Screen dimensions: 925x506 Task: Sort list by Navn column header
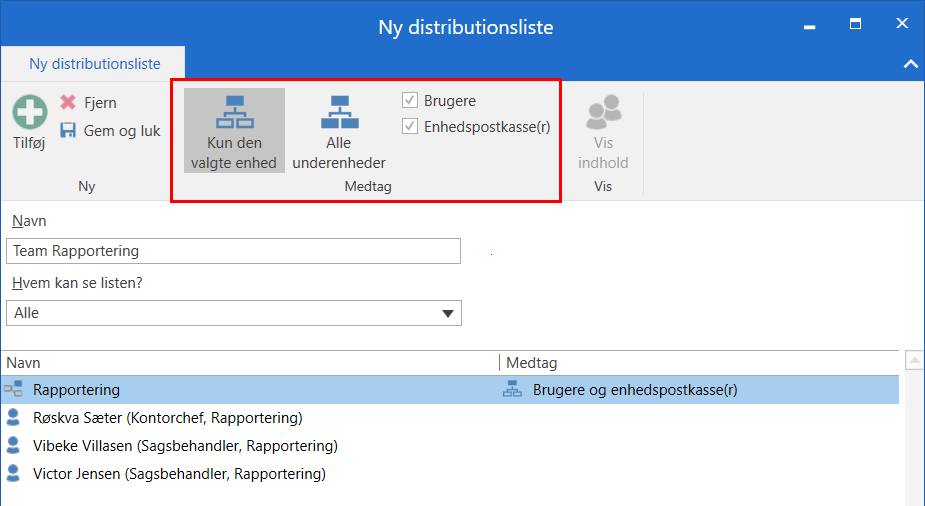(x=250, y=363)
